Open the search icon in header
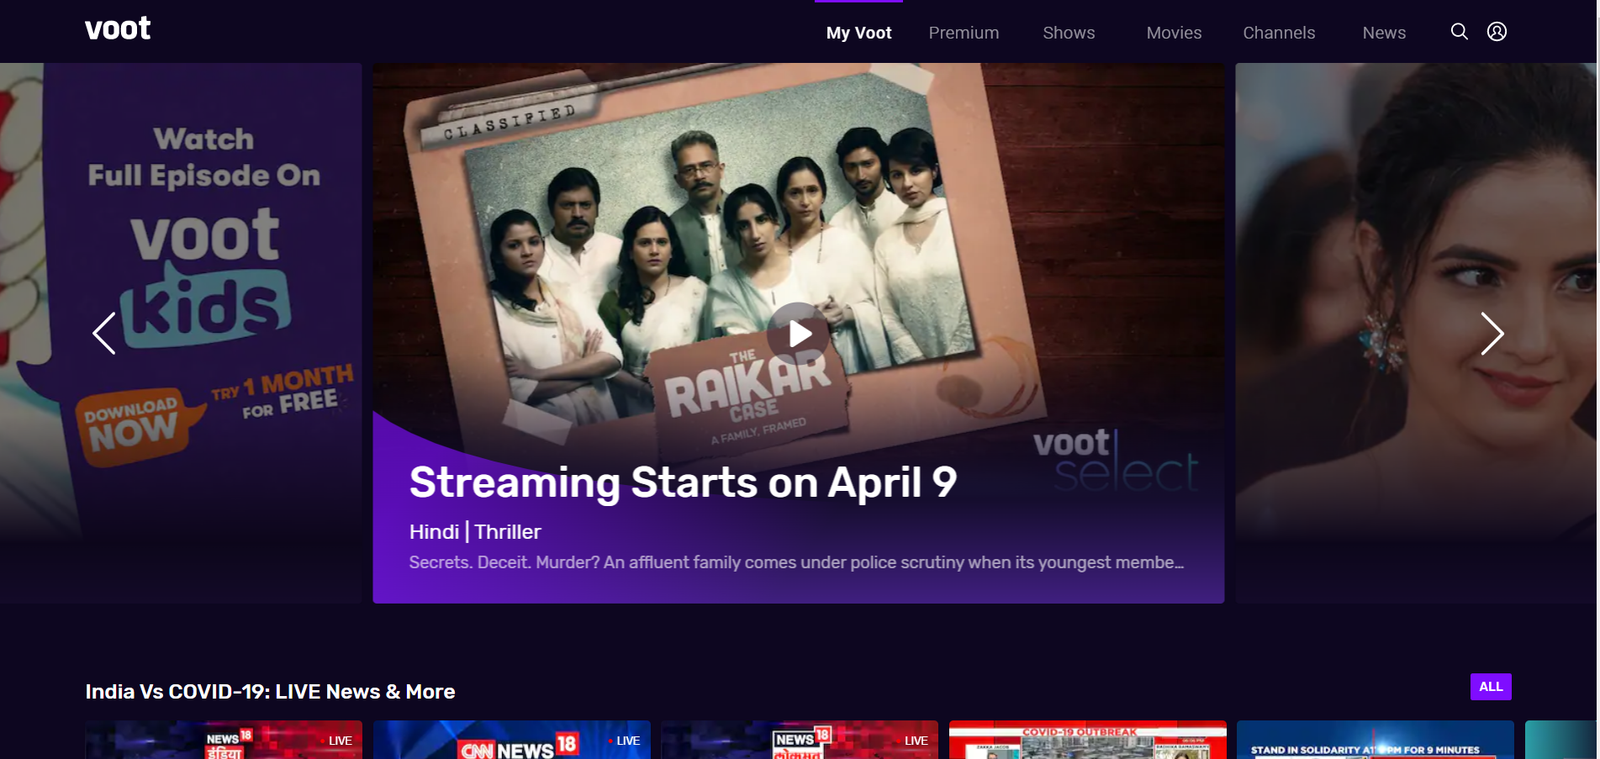1600x759 pixels. coord(1459,32)
